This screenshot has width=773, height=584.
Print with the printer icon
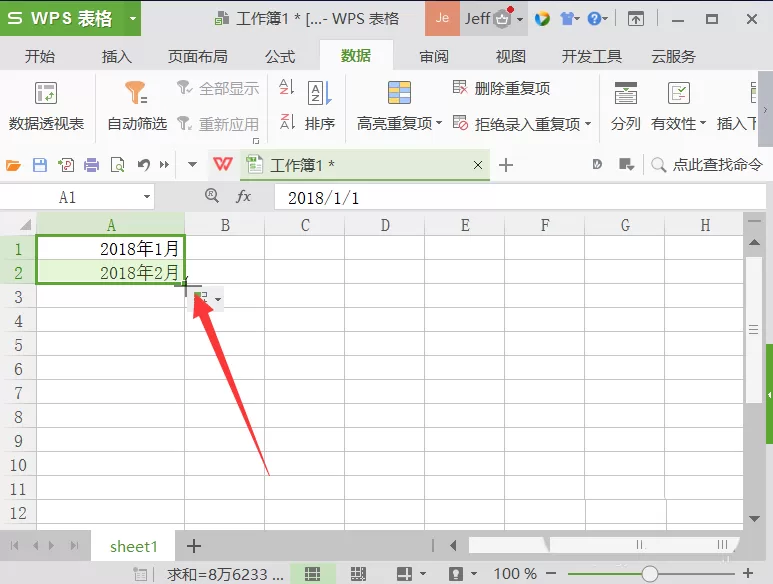click(x=92, y=165)
